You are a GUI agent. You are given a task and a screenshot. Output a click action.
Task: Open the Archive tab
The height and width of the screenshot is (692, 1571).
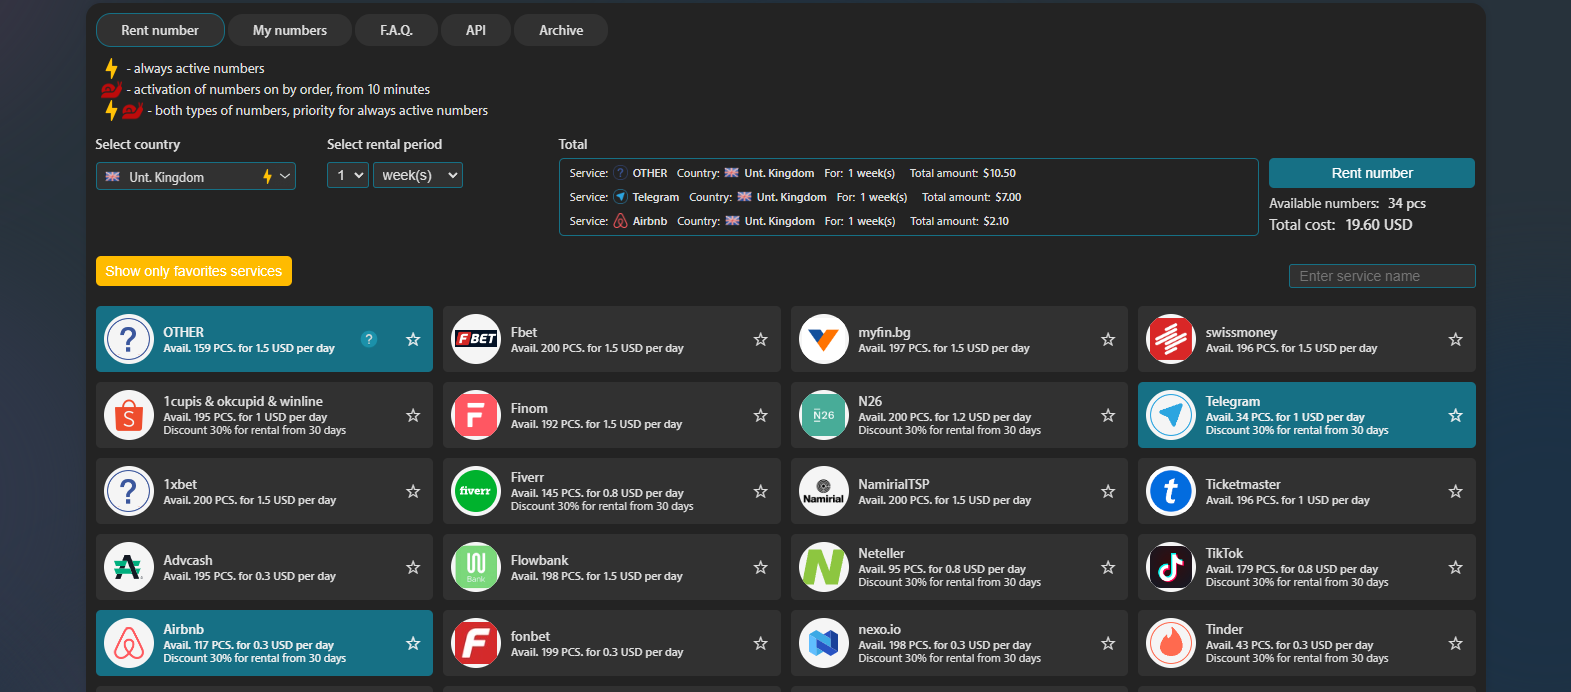(x=561, y=30)
